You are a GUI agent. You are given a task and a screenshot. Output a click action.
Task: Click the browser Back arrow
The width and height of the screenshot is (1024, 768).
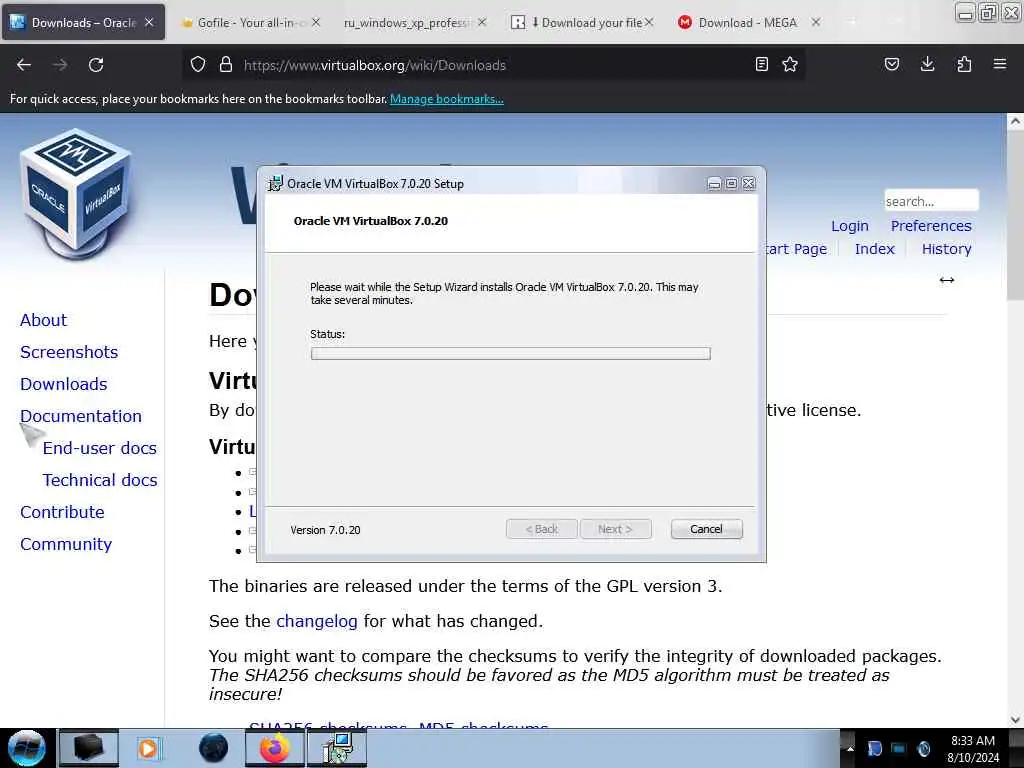tap(24, 65)
